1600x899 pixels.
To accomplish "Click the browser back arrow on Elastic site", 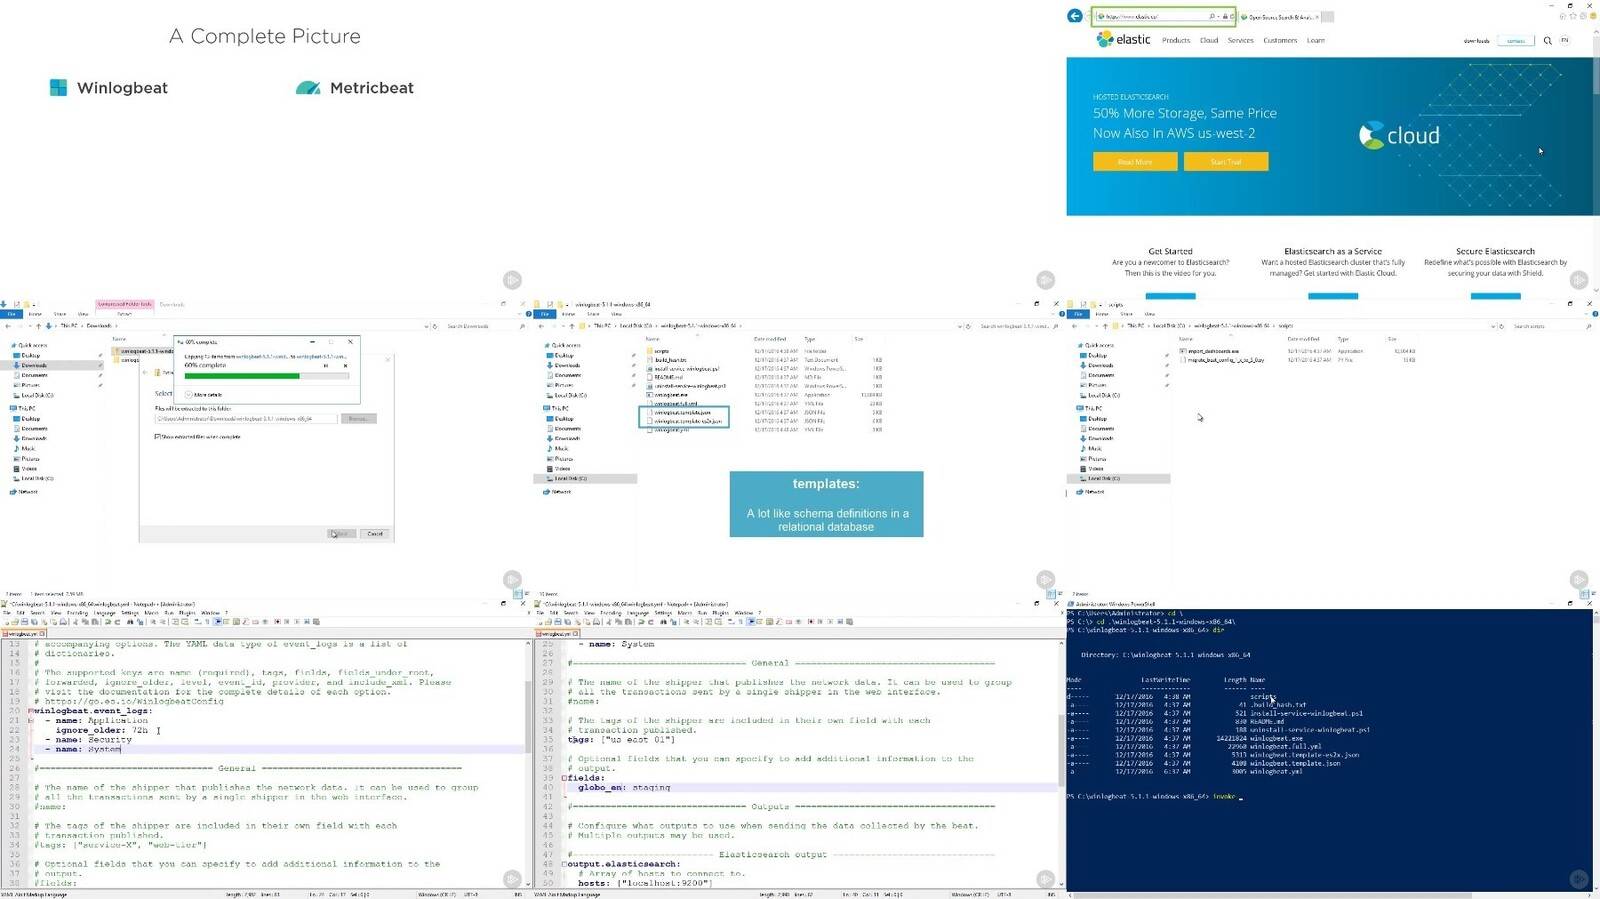I will pyautogui.click(x=1075, y=16).
